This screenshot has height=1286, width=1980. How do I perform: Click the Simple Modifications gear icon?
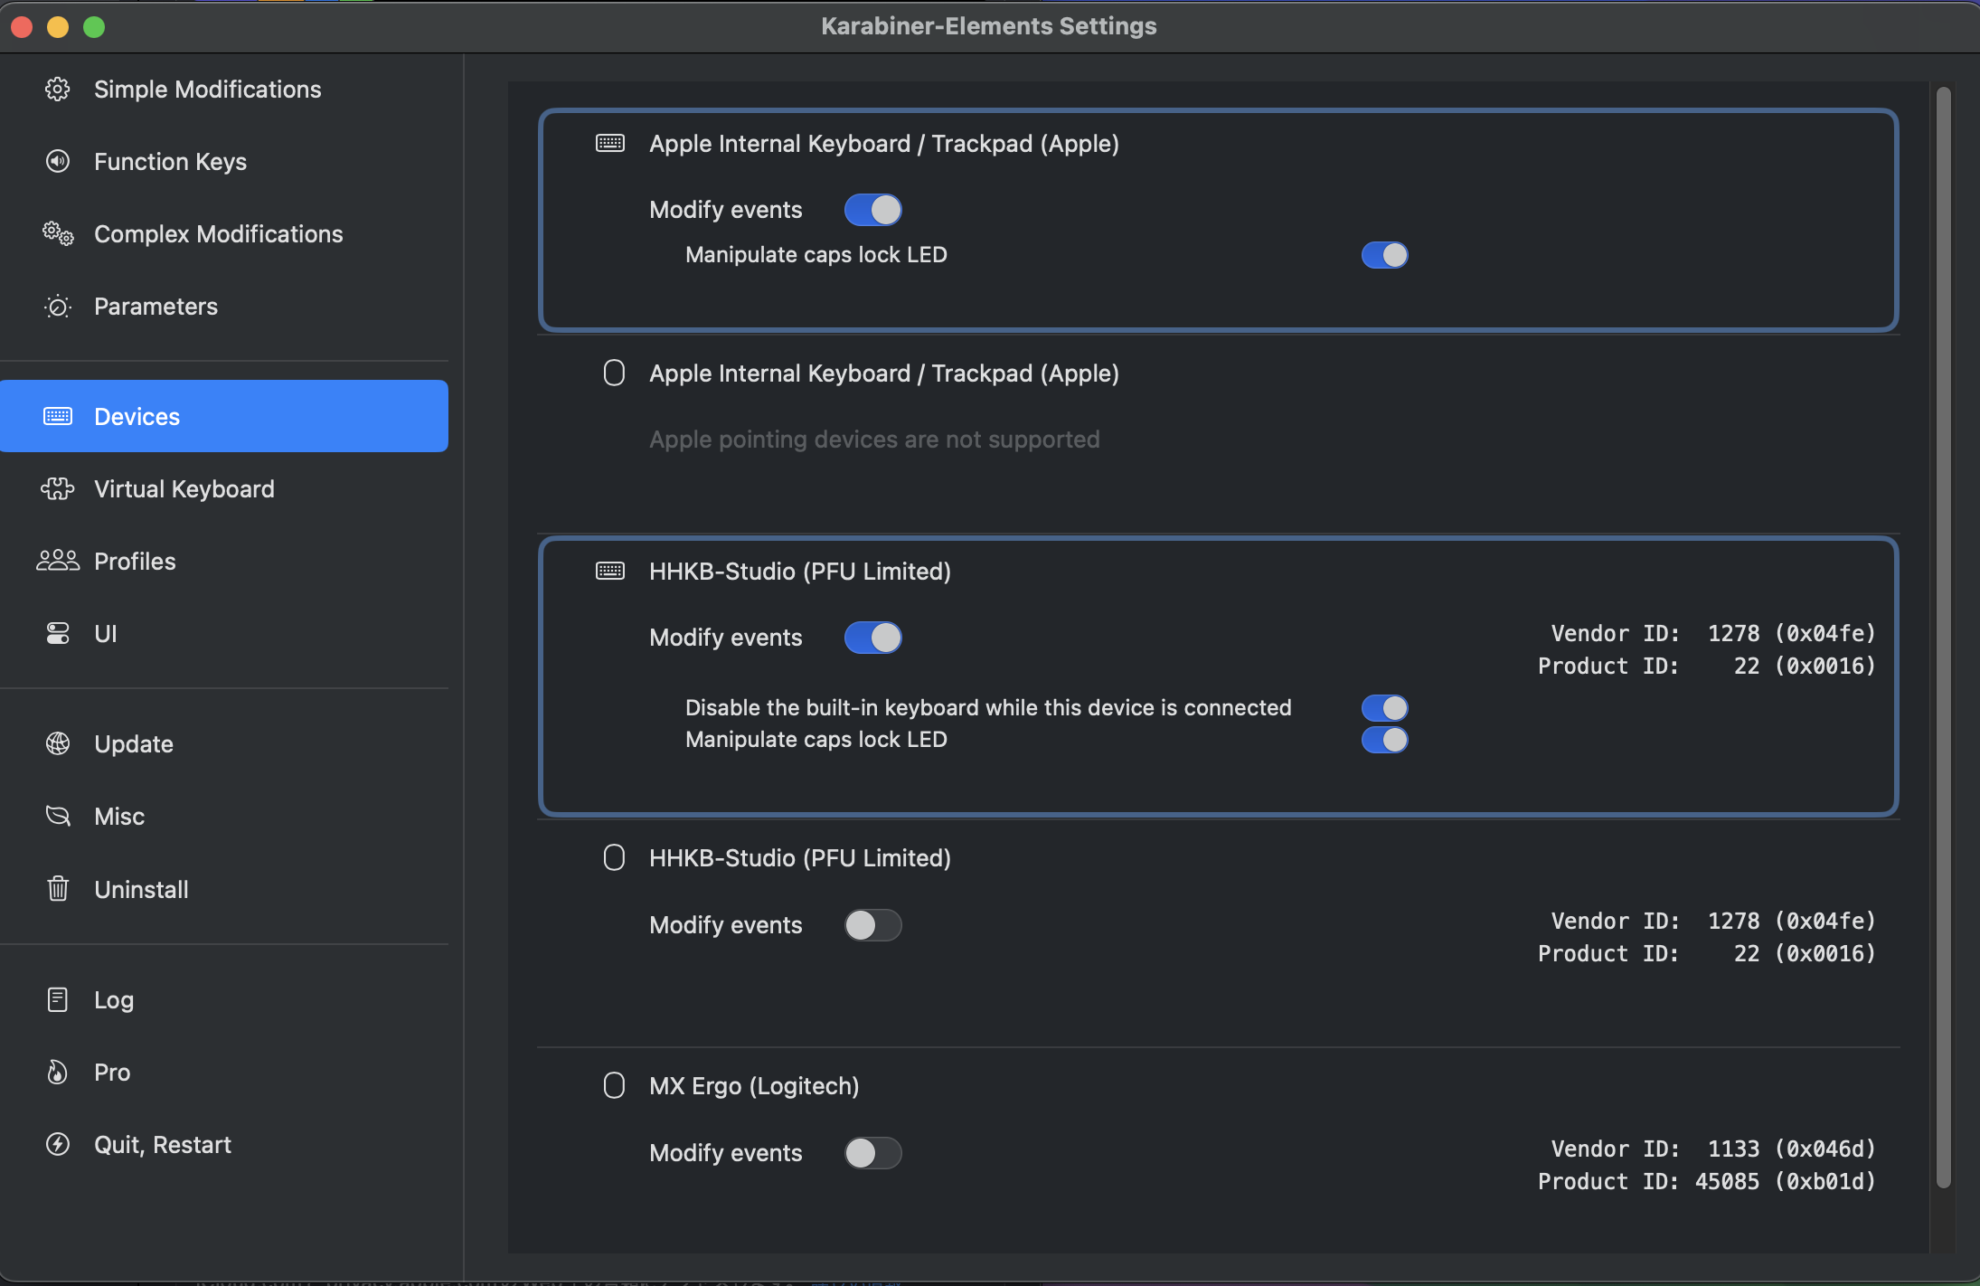pyautogui.click(x=57, y=89)
